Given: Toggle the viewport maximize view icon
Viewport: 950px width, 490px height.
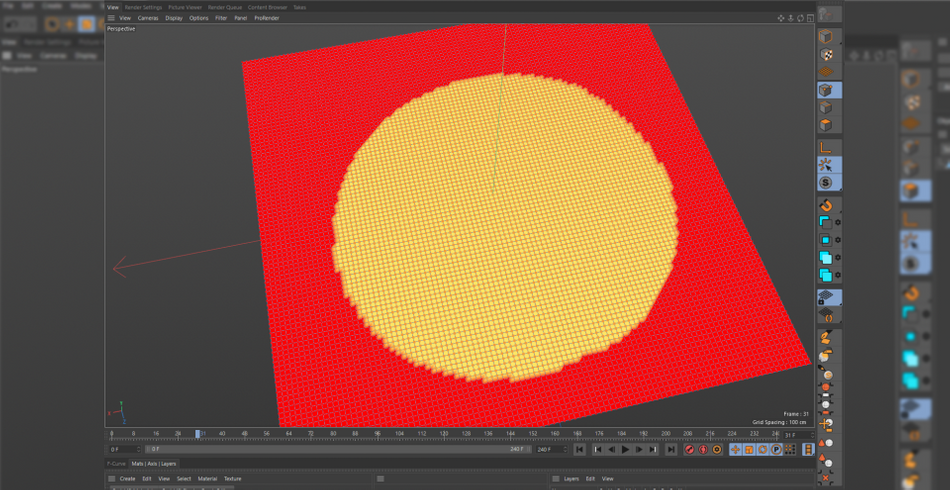Looking at the screenshot, I should click(809, 18).
